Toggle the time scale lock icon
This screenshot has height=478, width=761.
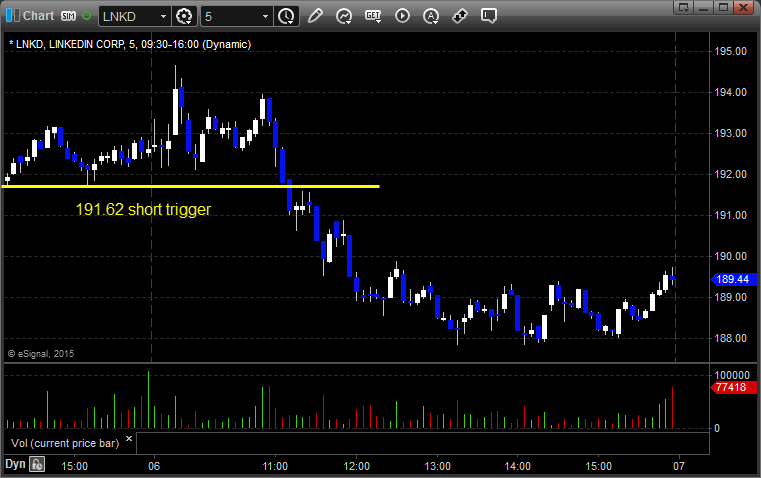pos(37,464)
